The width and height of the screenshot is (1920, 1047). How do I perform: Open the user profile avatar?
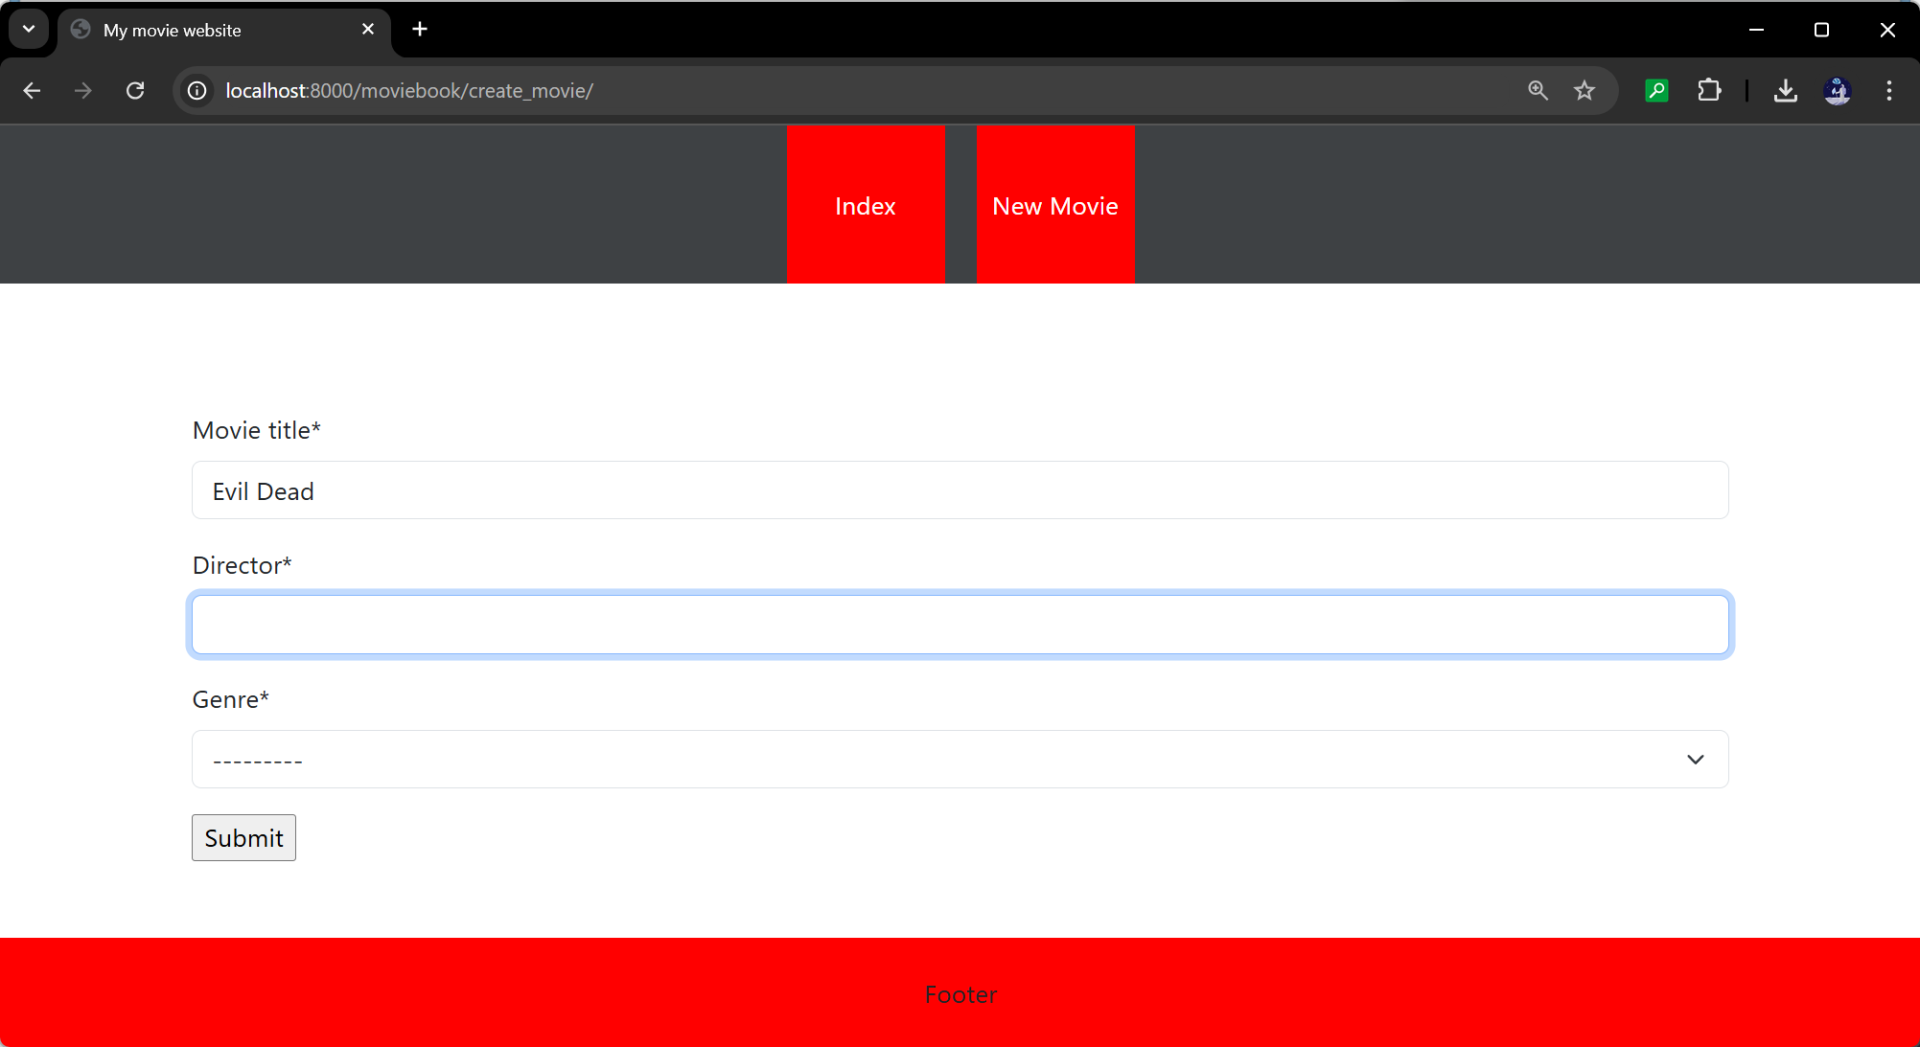1838,91
